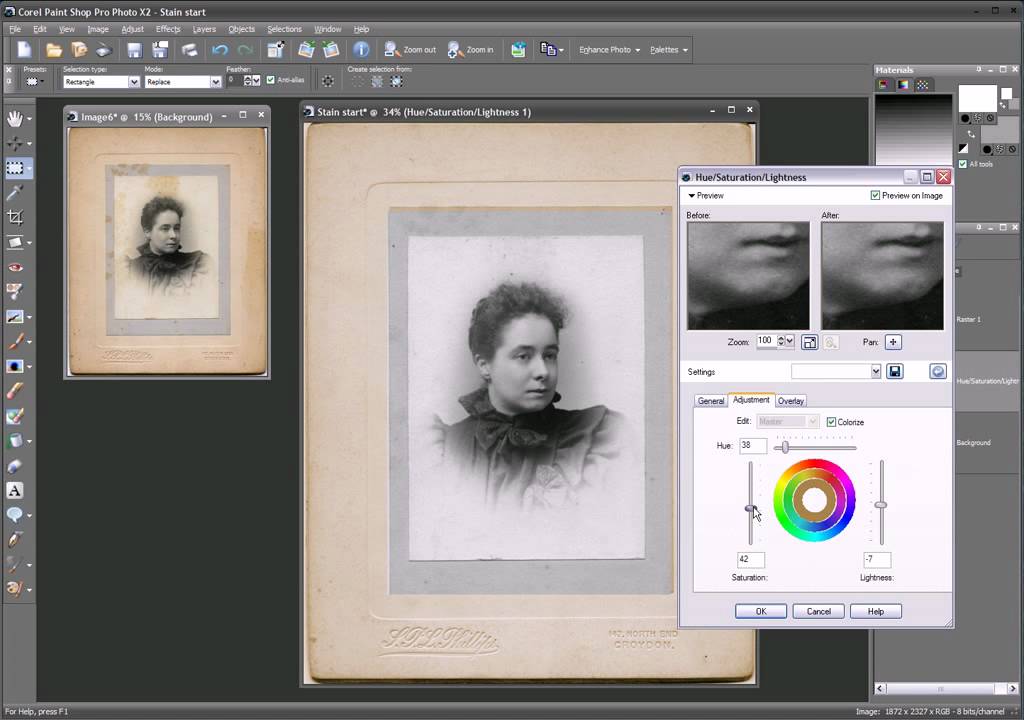The width and height of the screenshot is (1024, 720).
Task: Open the Layers menu
Action: [x=204, y=29]
